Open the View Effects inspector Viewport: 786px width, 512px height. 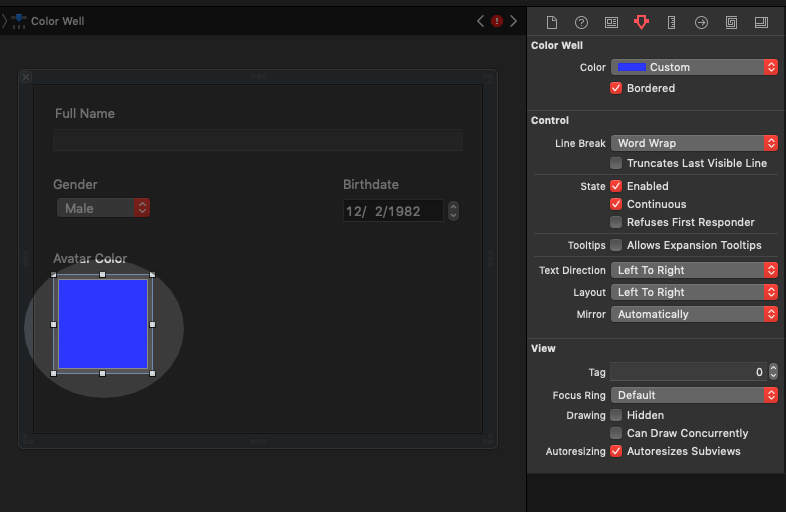click(761, 22)
